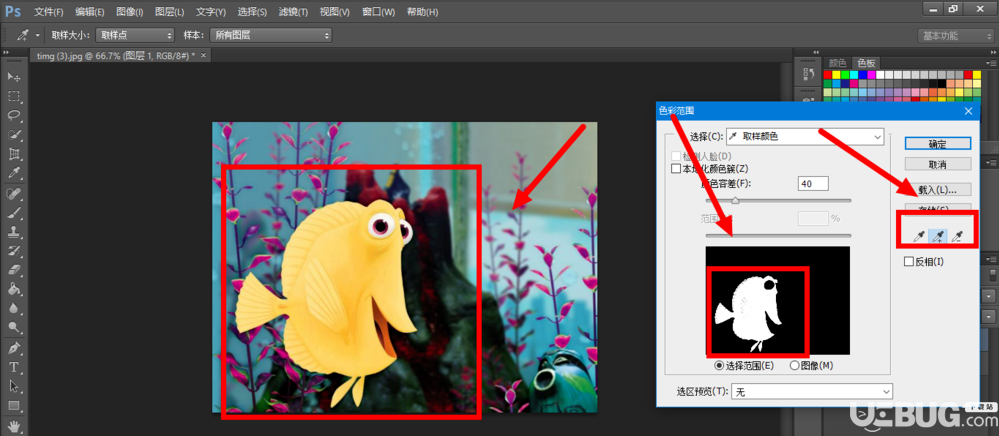This screenshot has height=436, width=999.
Task: Select the Clone Stamp tool
Action: point(13,232)
